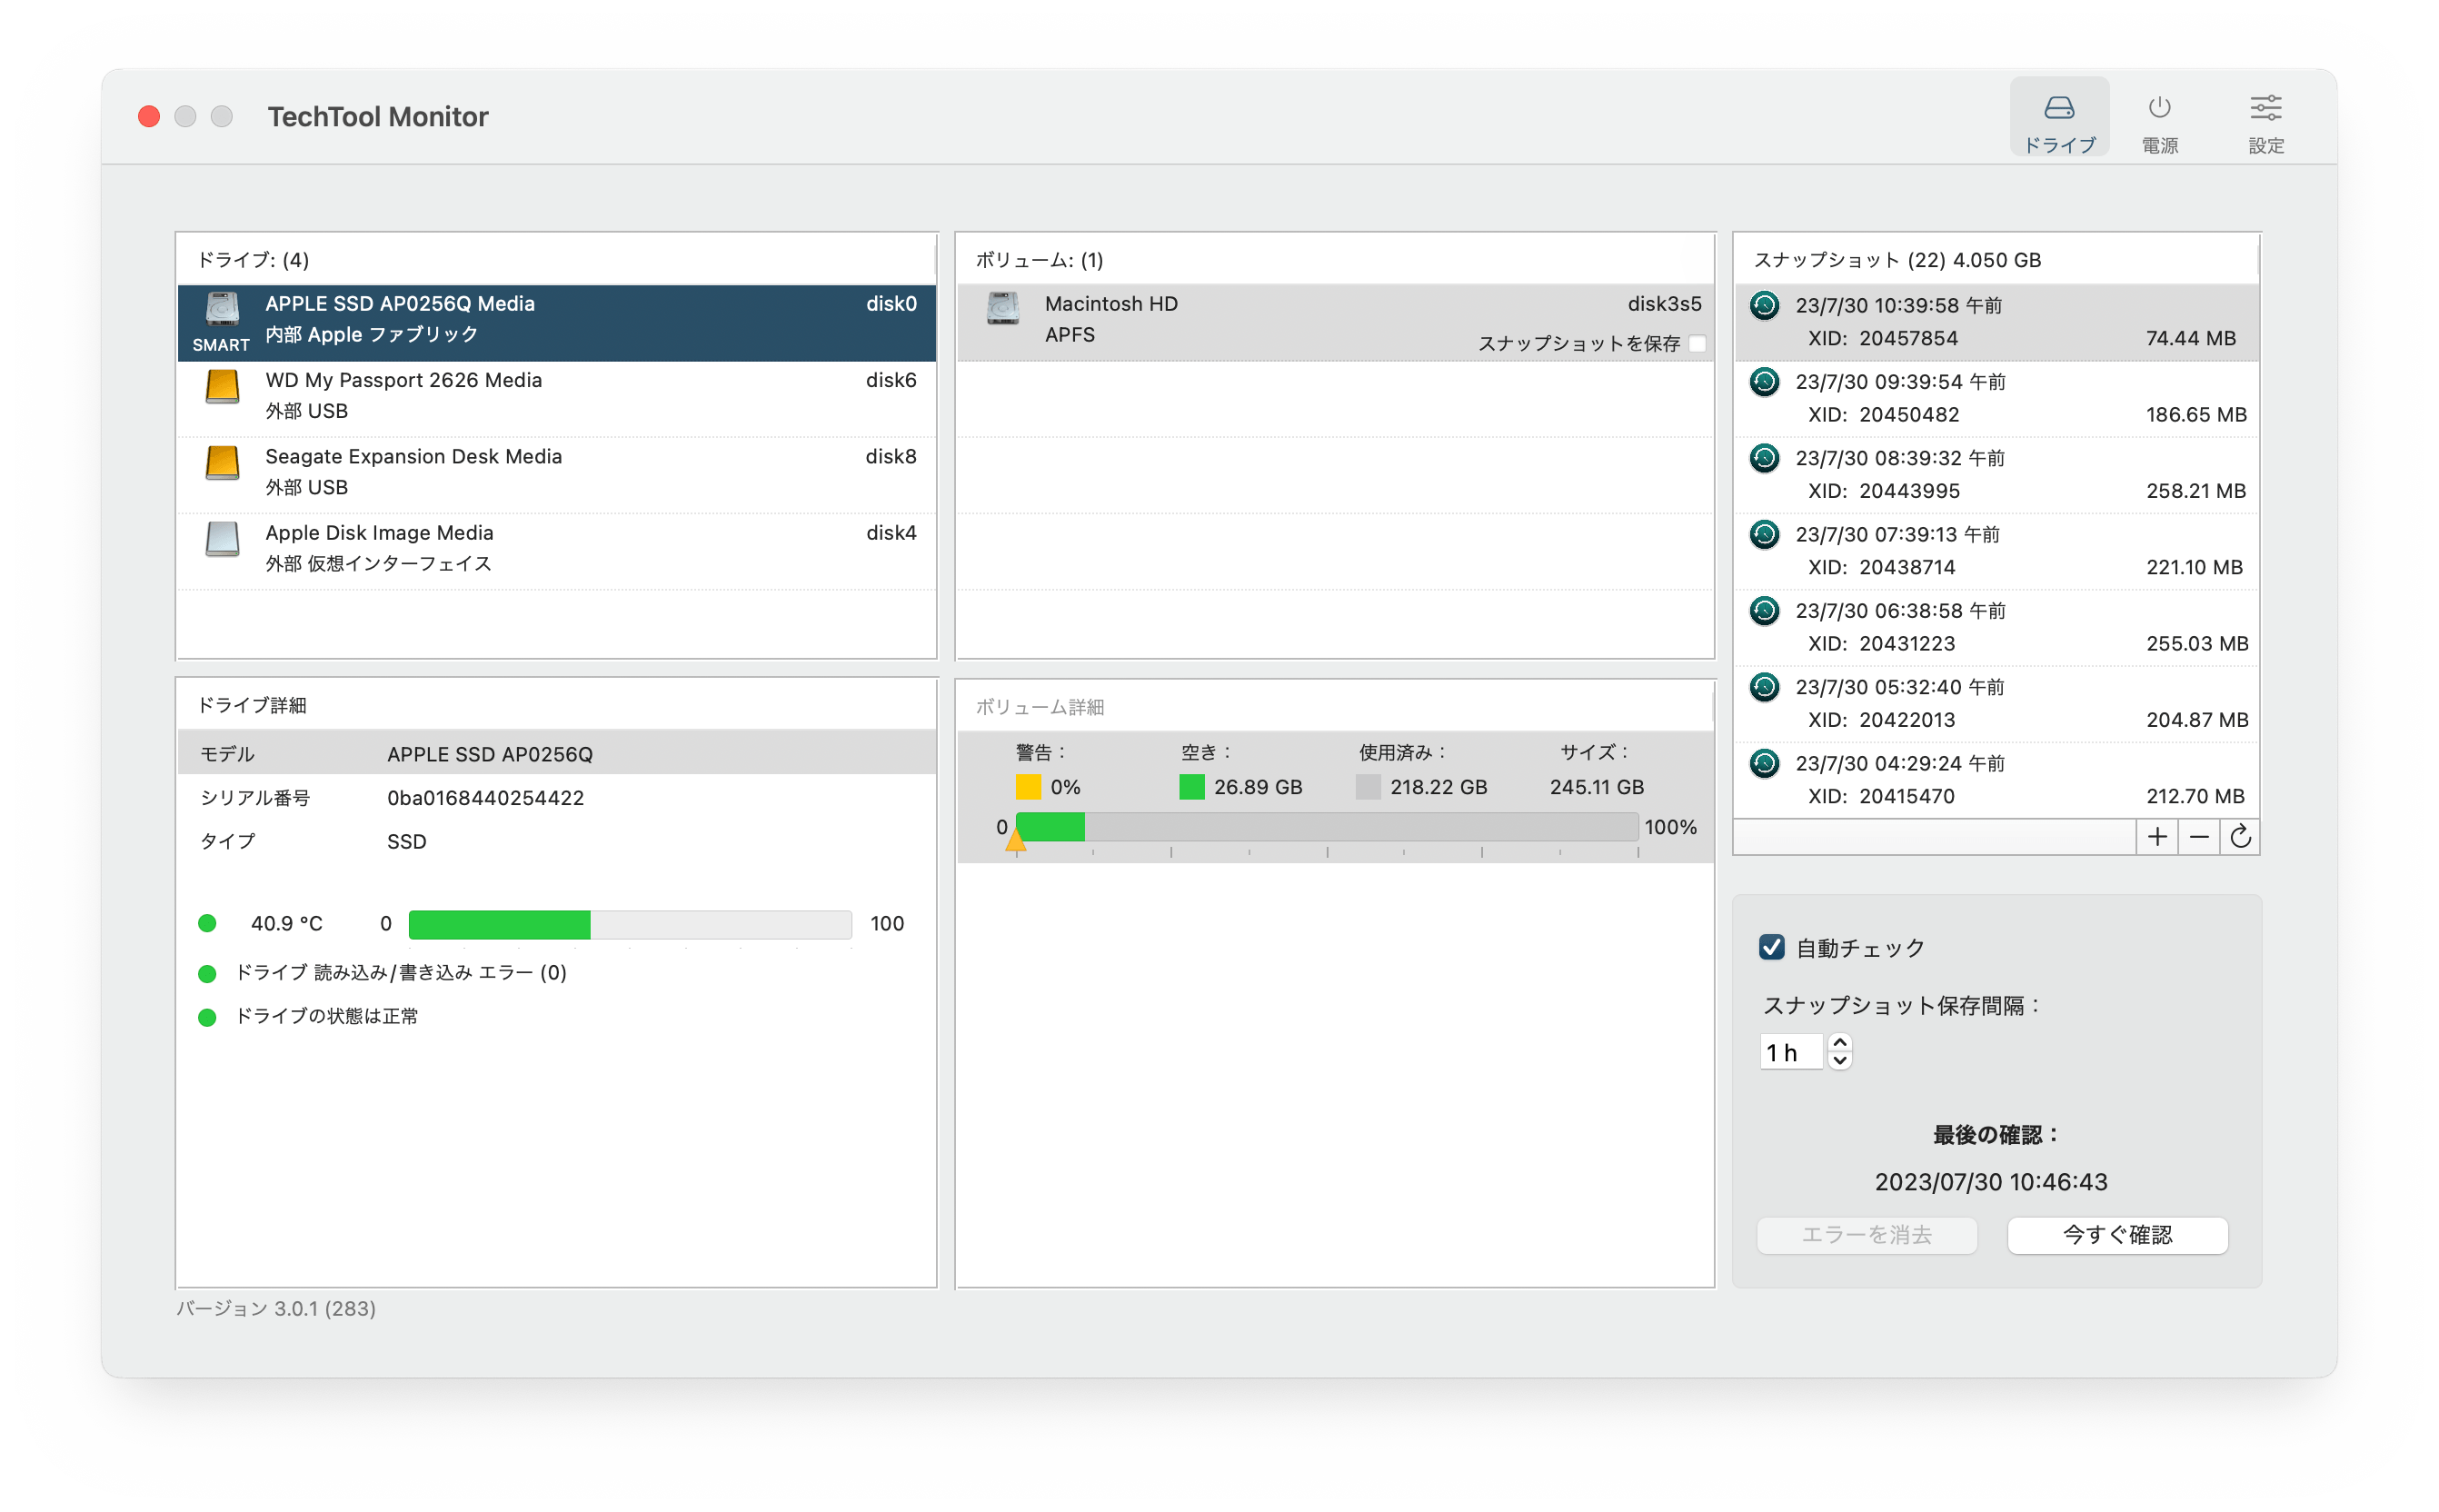Select the WD My Passport drive icon

(x=222, y=387)
